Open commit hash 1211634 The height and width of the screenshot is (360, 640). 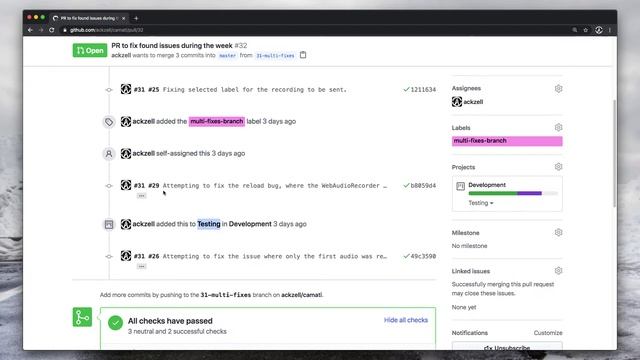423,89
